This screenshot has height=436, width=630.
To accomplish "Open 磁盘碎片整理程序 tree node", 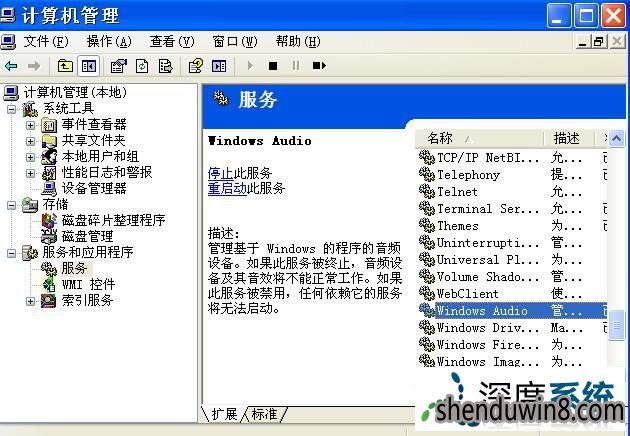I will (x=113, y=220).
